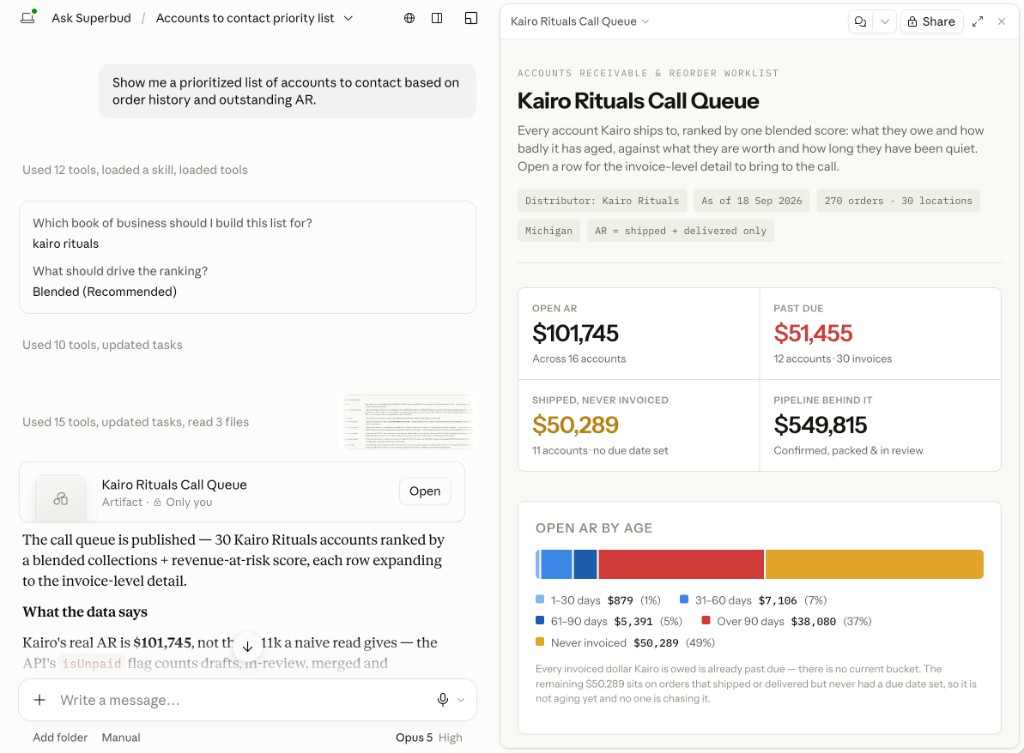Click the 31-60 days legend entry
Viewport: 1024px width, 753px height.
(x=753, y=600)
